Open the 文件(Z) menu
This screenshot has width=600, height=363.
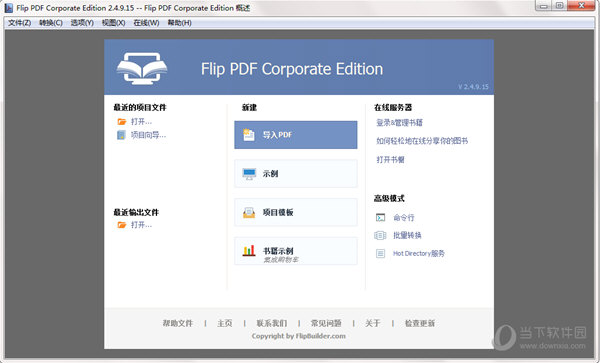point(19,23)
